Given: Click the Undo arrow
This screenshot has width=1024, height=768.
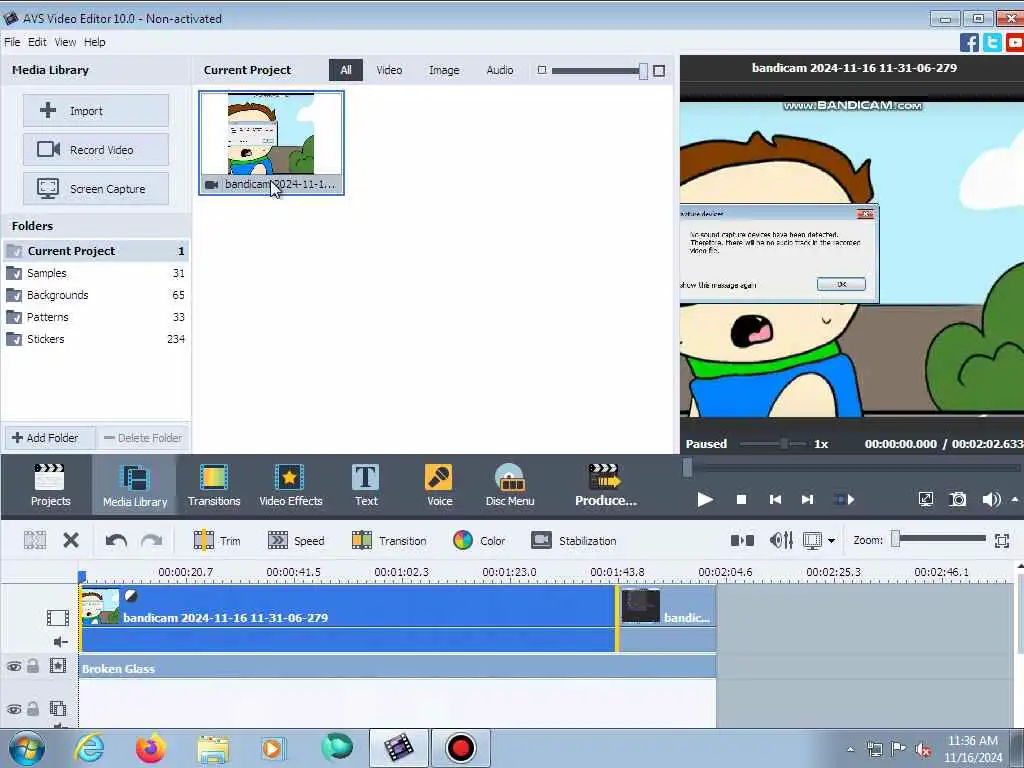Looking at the screenshot, I should [116, 541].
